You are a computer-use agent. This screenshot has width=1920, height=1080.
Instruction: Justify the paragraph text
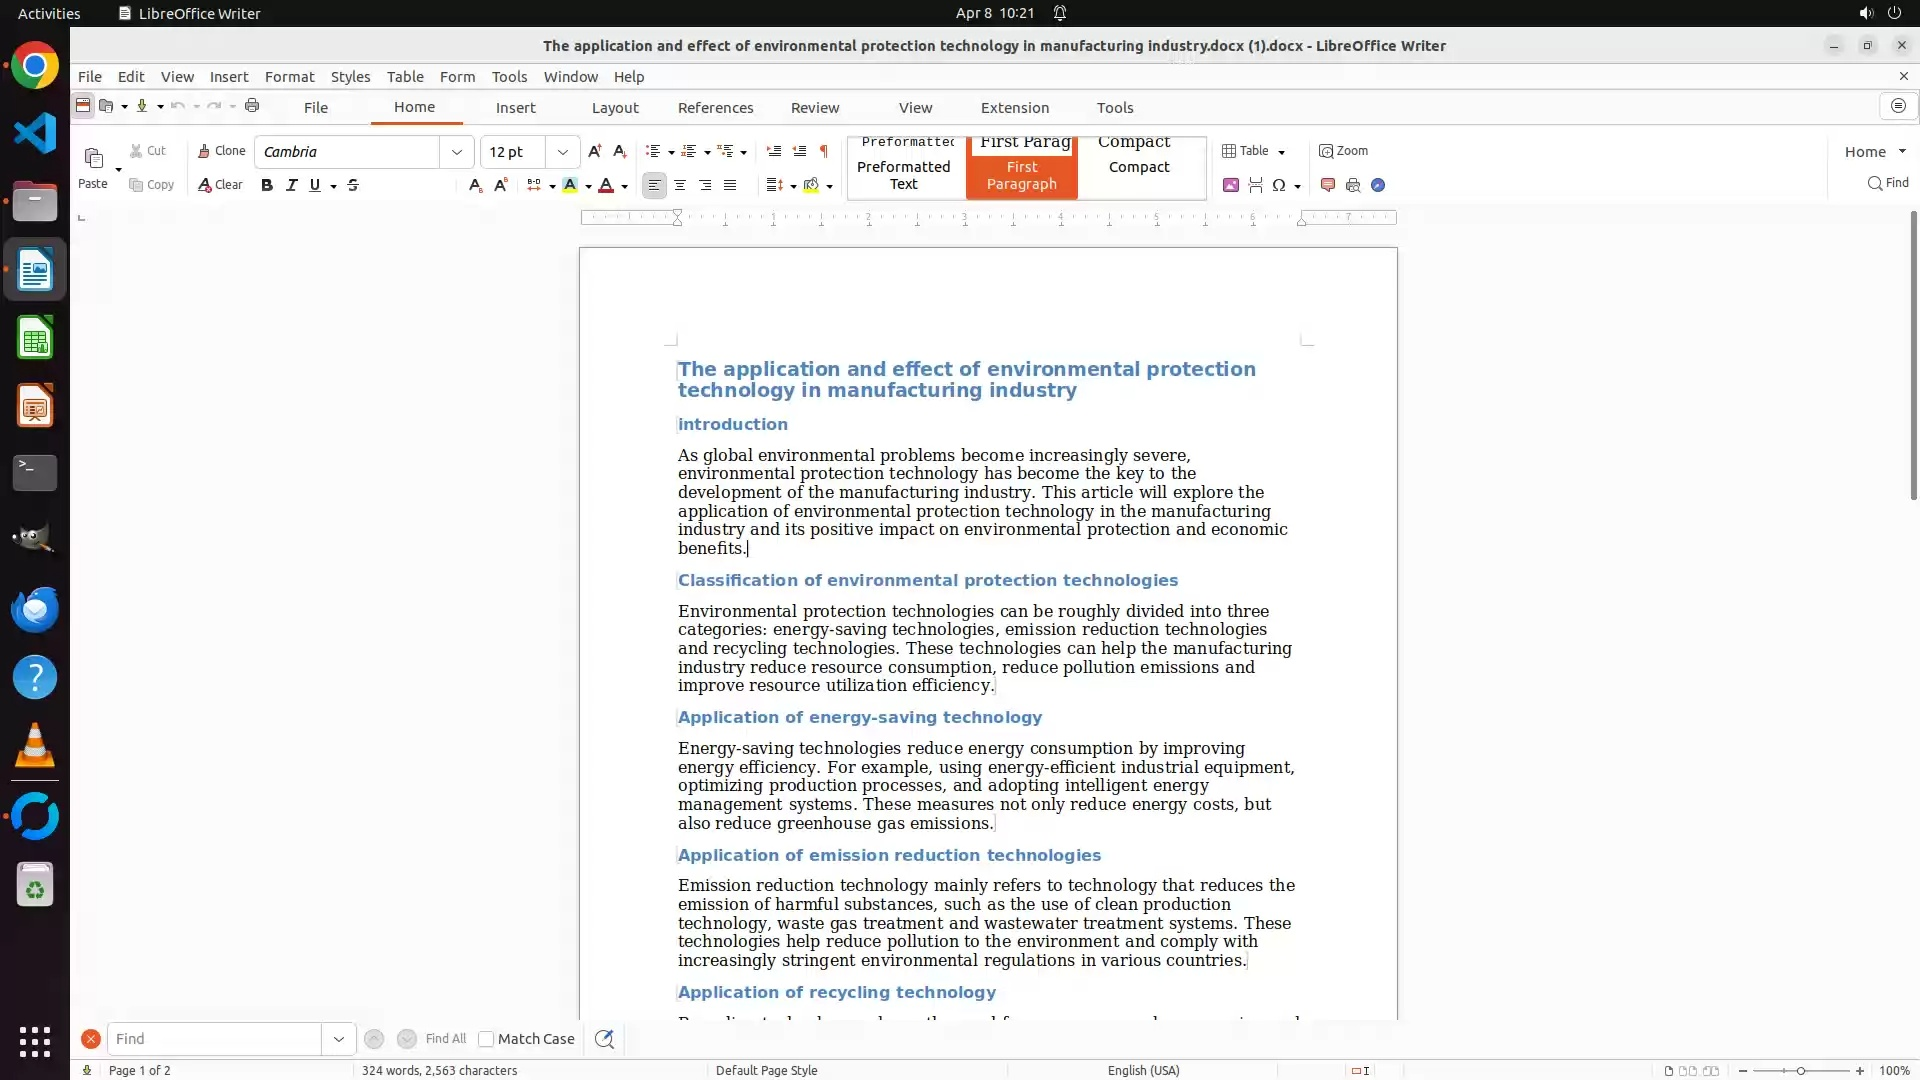[730, 185]
